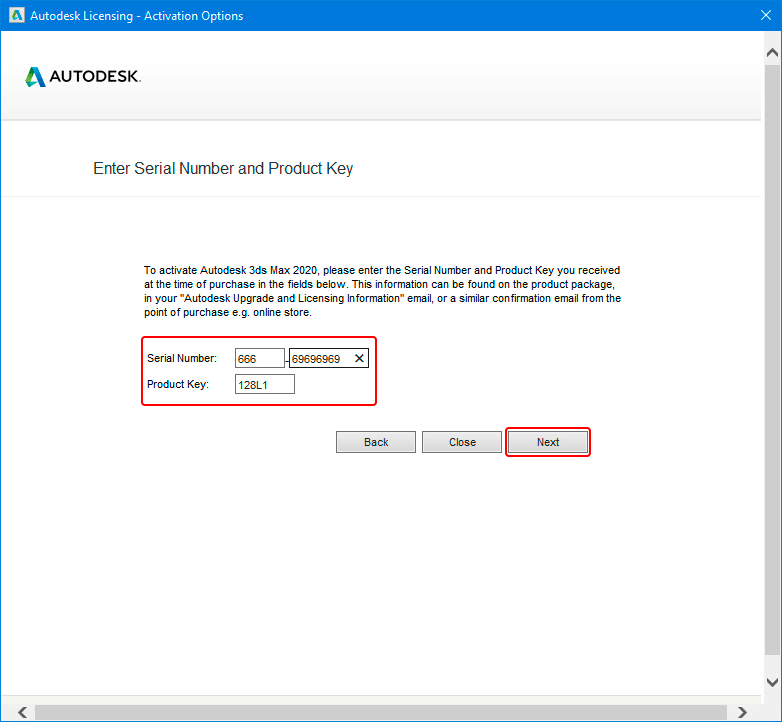Screen dimensions: 782x722
Task: Click the Autodesk app icon in title bar
Action: [x=16, y=15]
